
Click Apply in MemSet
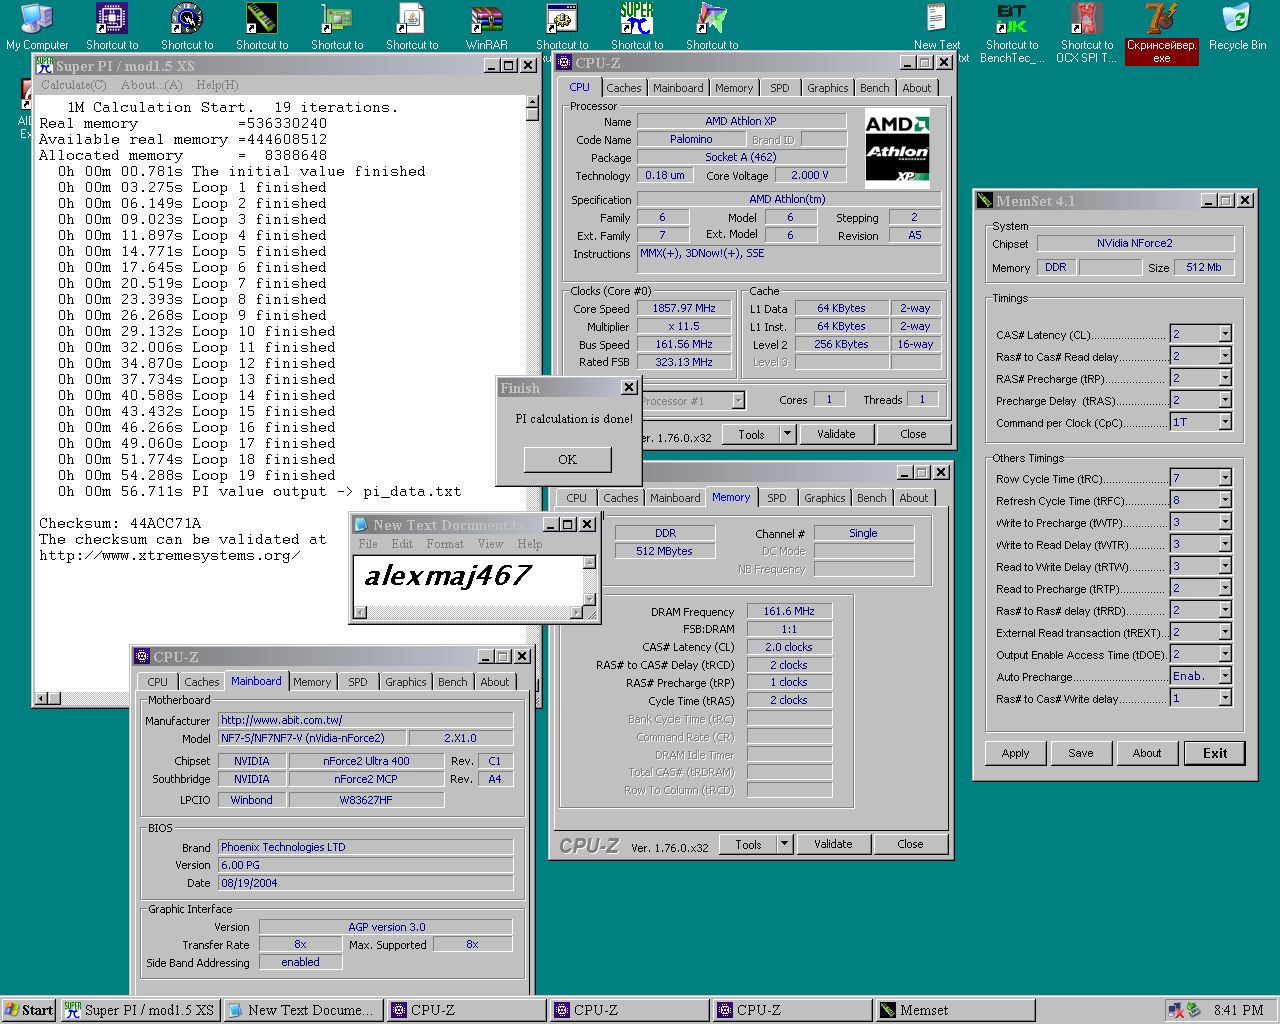coord(1015,753)
